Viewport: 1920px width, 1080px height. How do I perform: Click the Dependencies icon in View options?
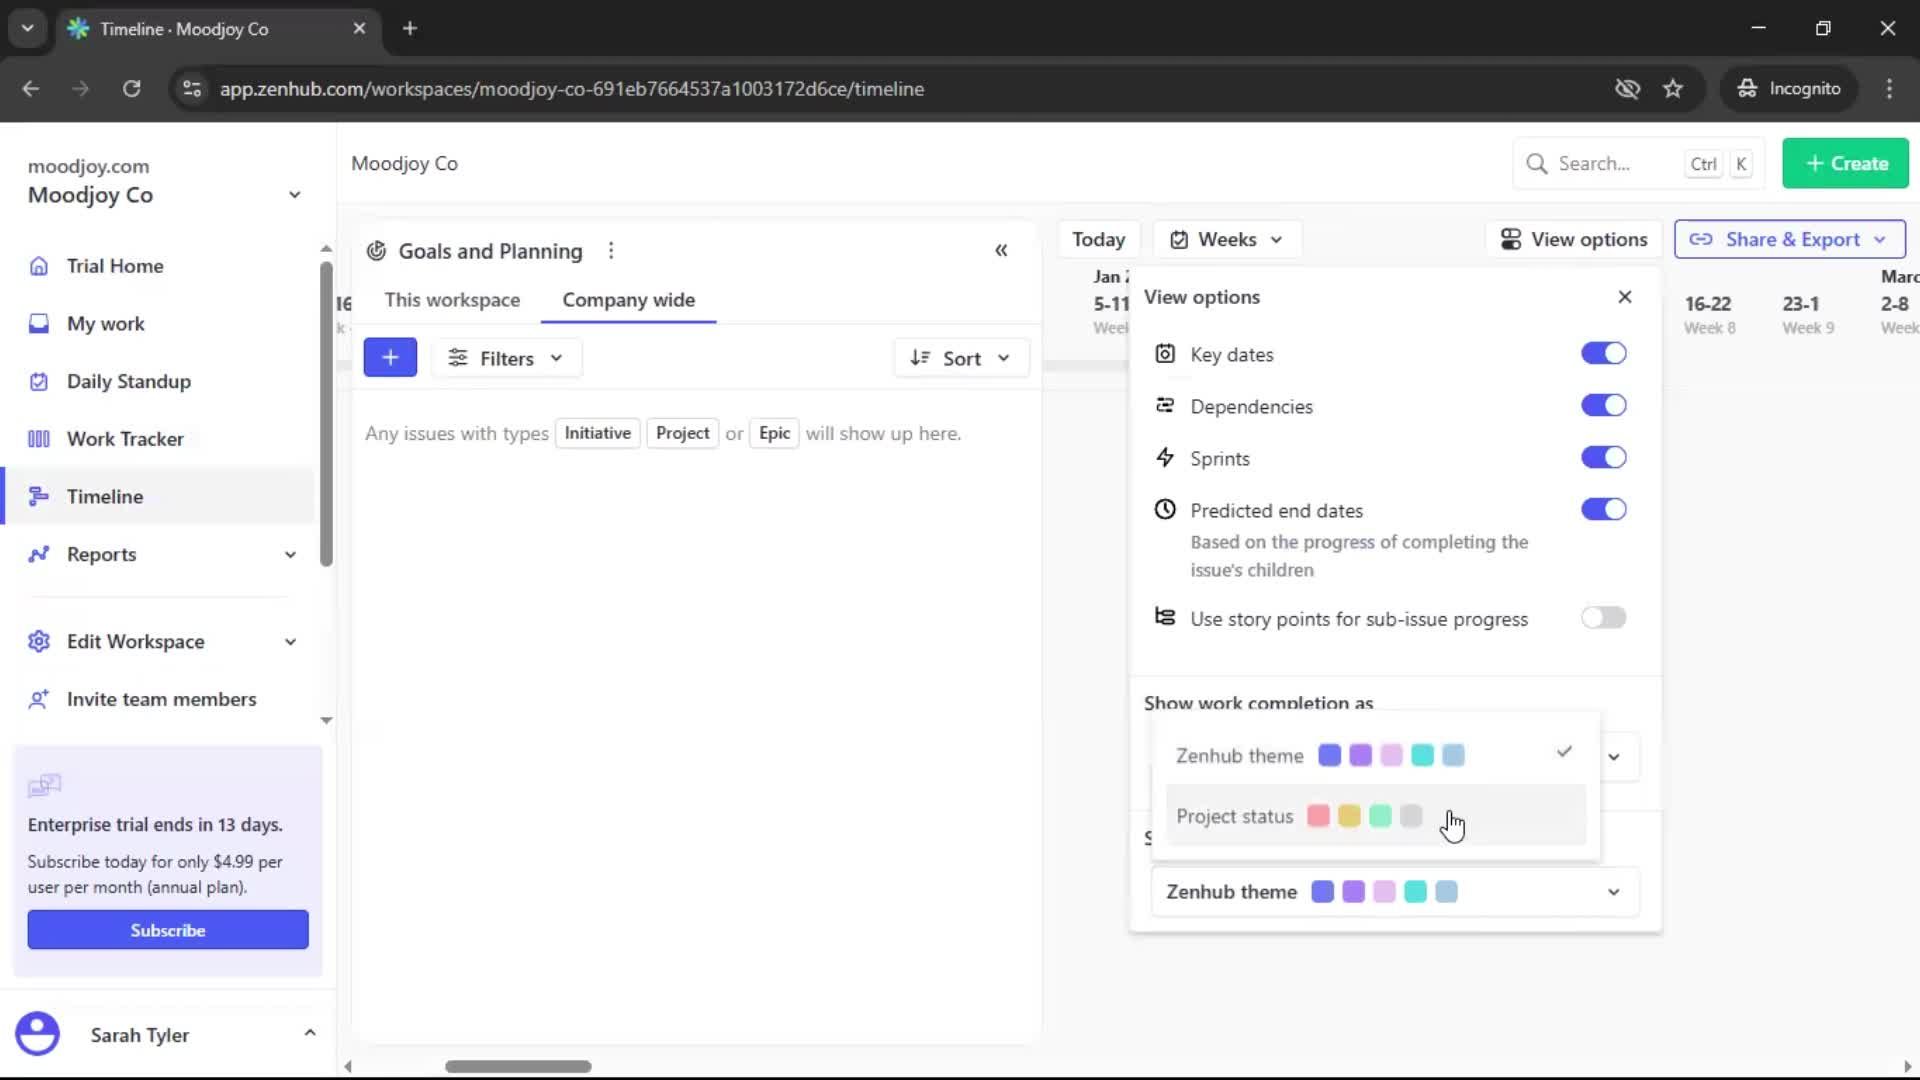coord(1165,405)
